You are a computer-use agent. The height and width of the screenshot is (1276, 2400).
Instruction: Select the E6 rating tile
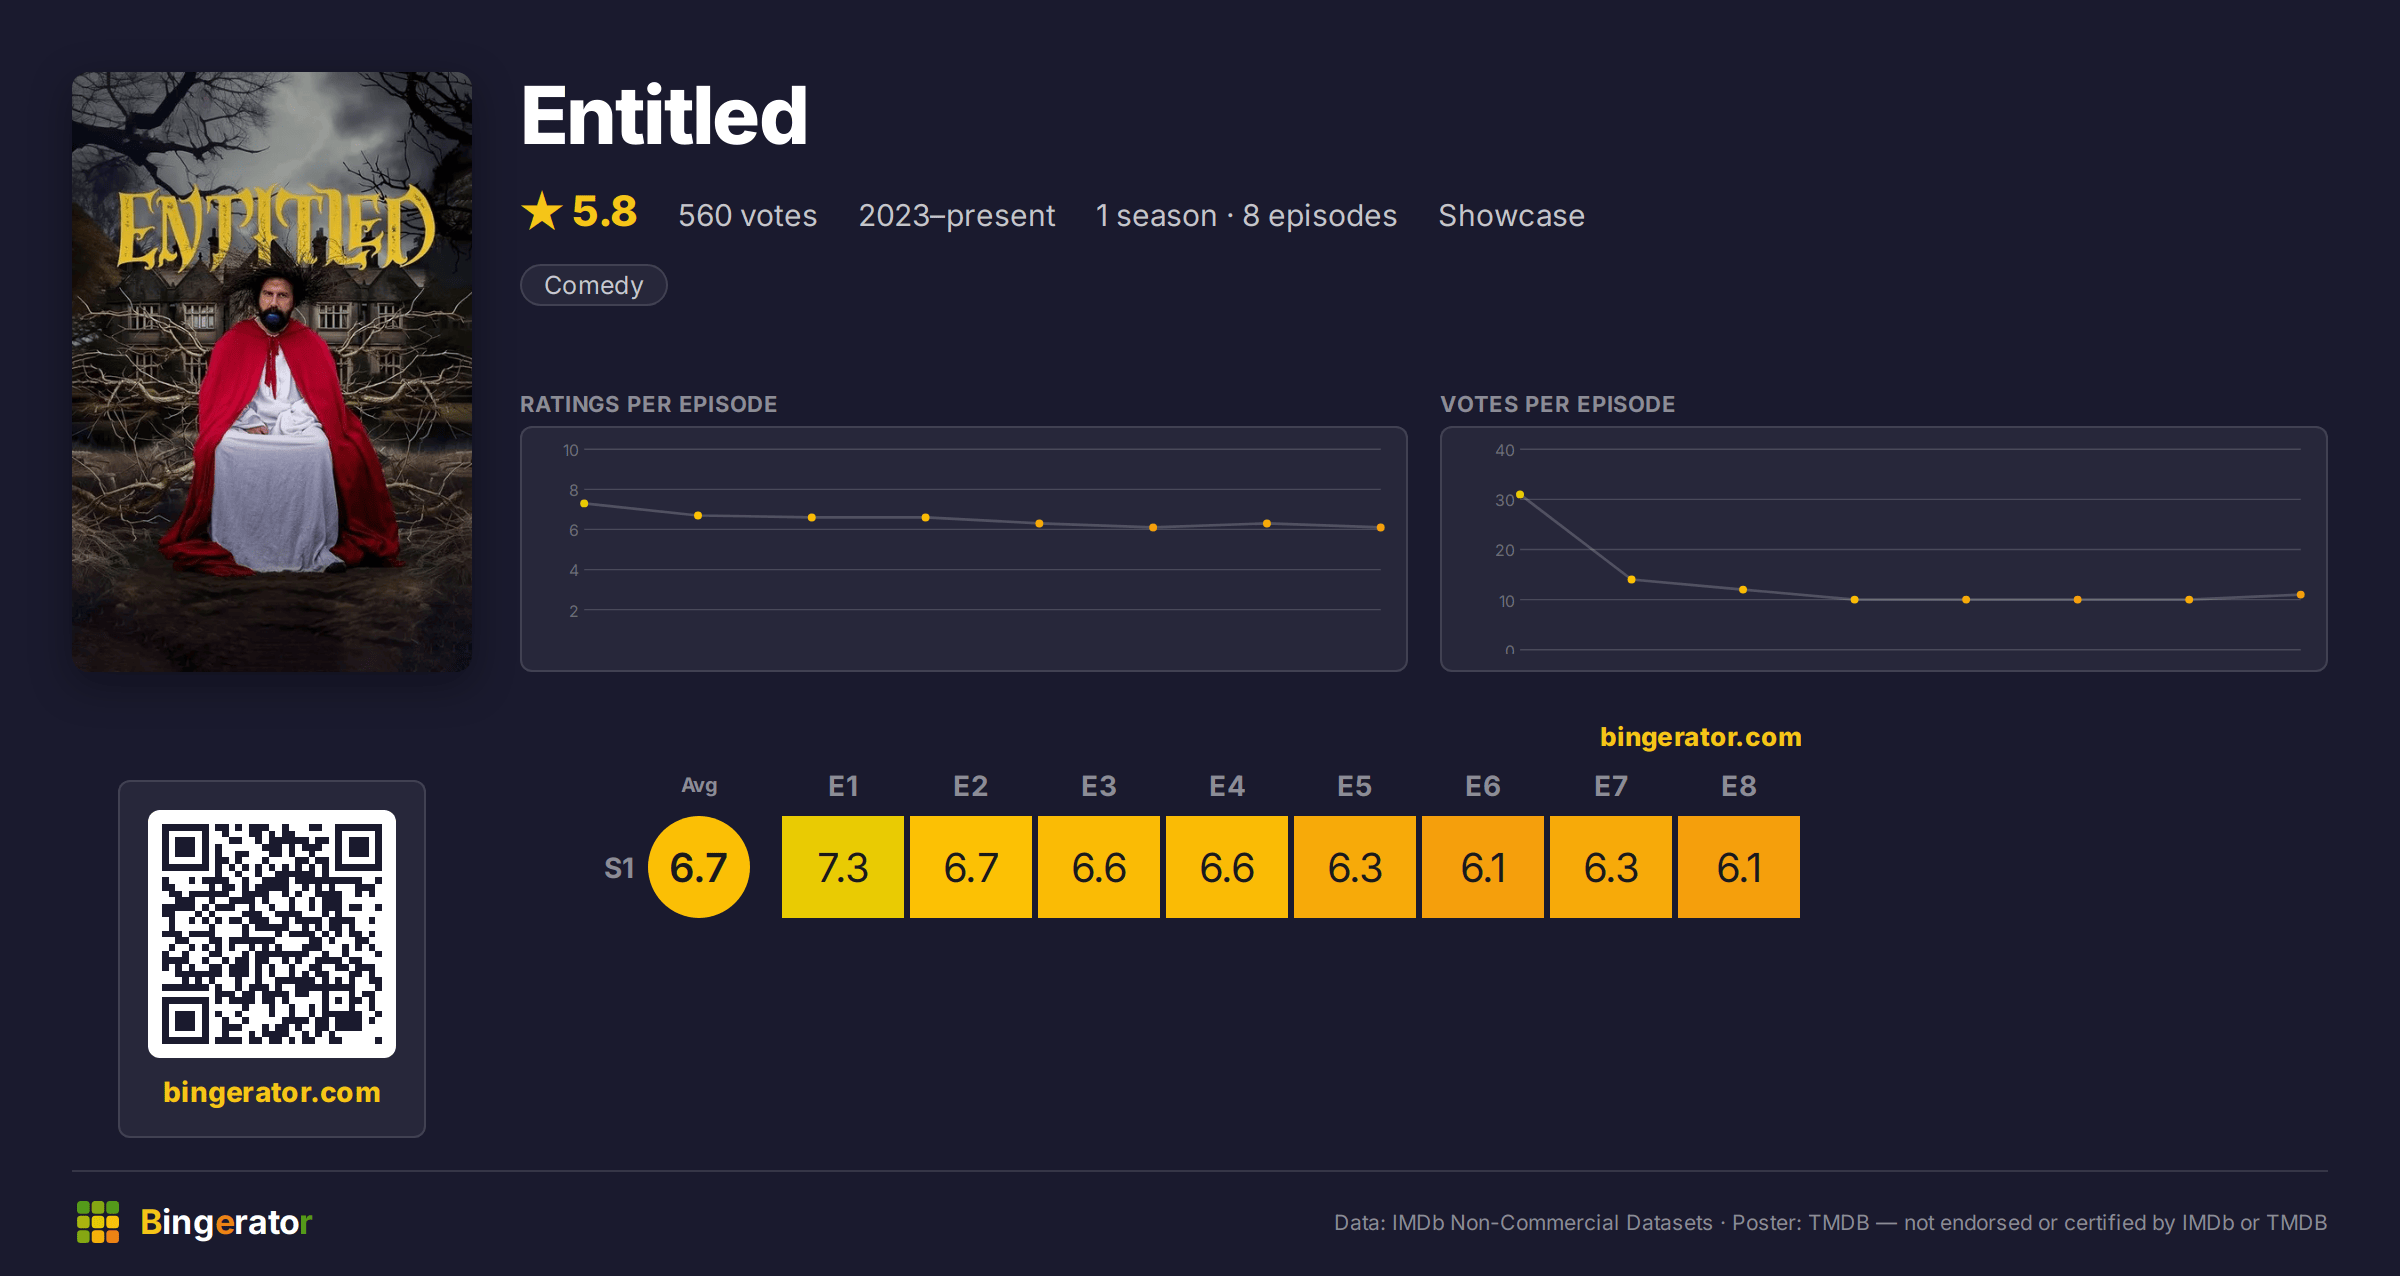click(x=1483, y=867)
